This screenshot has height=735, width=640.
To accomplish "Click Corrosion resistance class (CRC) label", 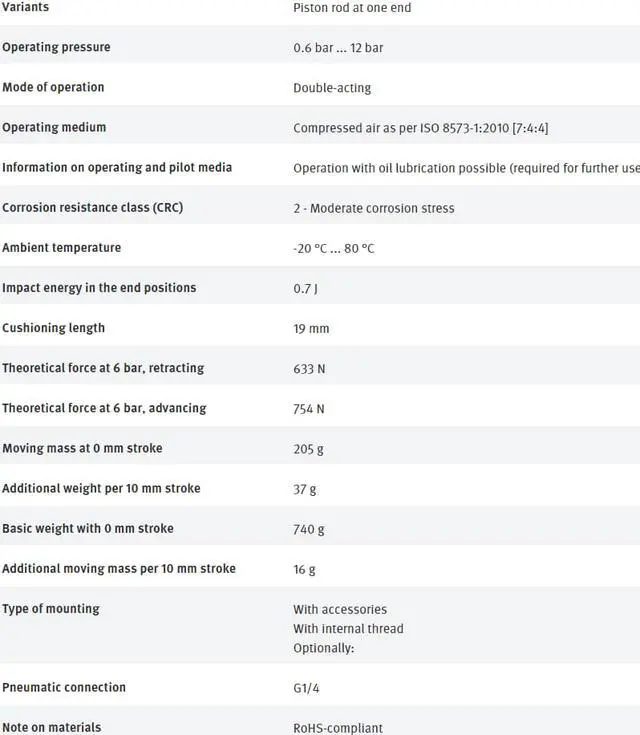I will point(93,207).
